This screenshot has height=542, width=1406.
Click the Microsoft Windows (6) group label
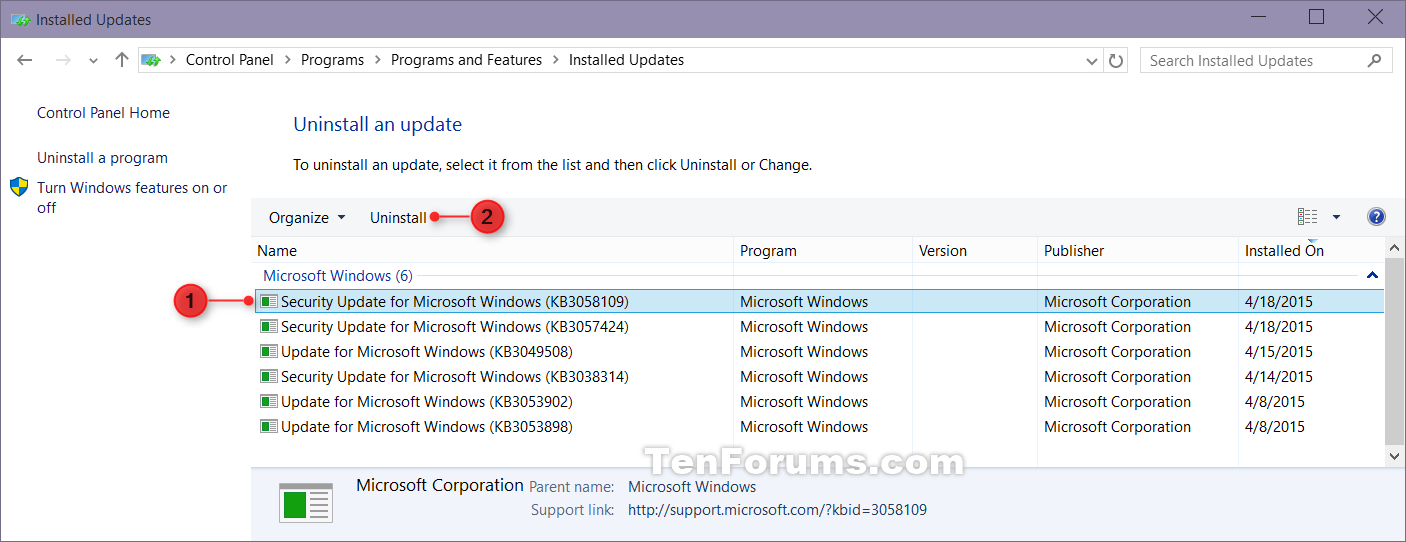tap(337, 275)
